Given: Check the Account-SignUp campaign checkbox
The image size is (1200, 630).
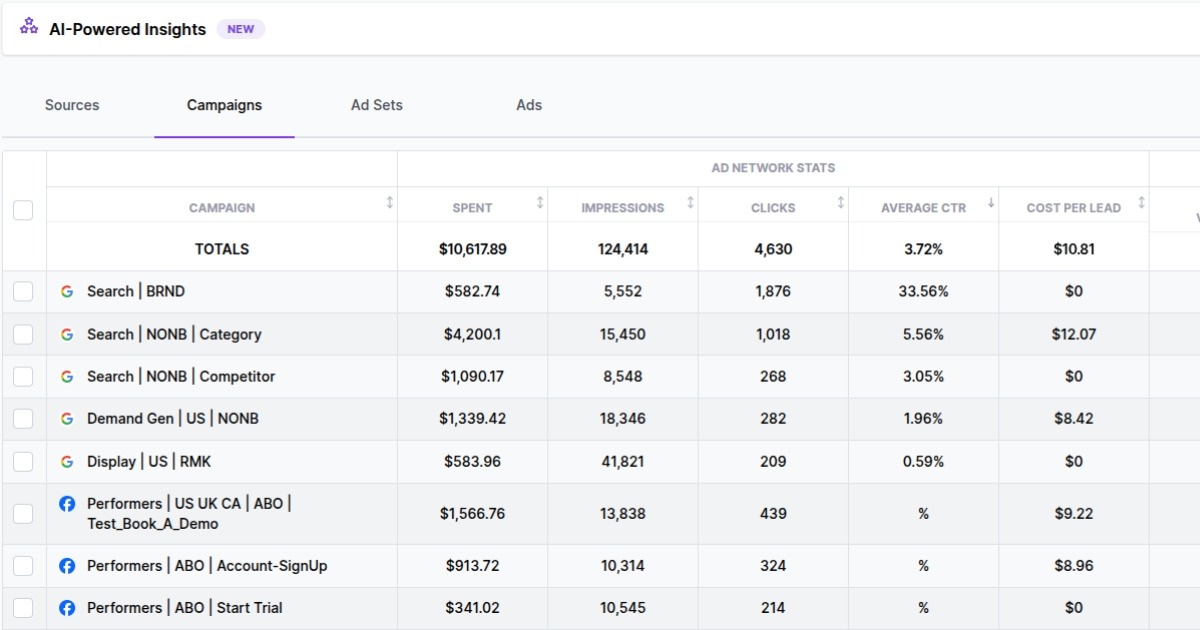Looking at the screenshot, I should tap(23, 566).
